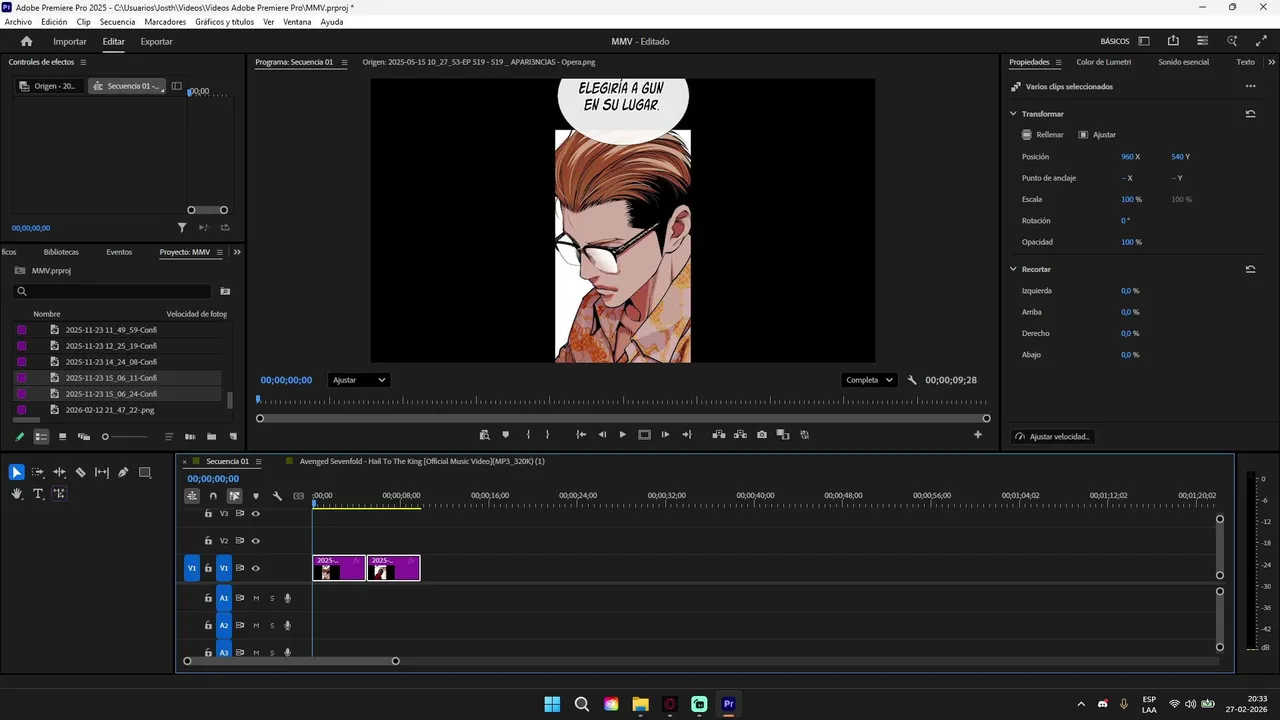Open the Ajustar zoom level dropdown

coord(358,380)
